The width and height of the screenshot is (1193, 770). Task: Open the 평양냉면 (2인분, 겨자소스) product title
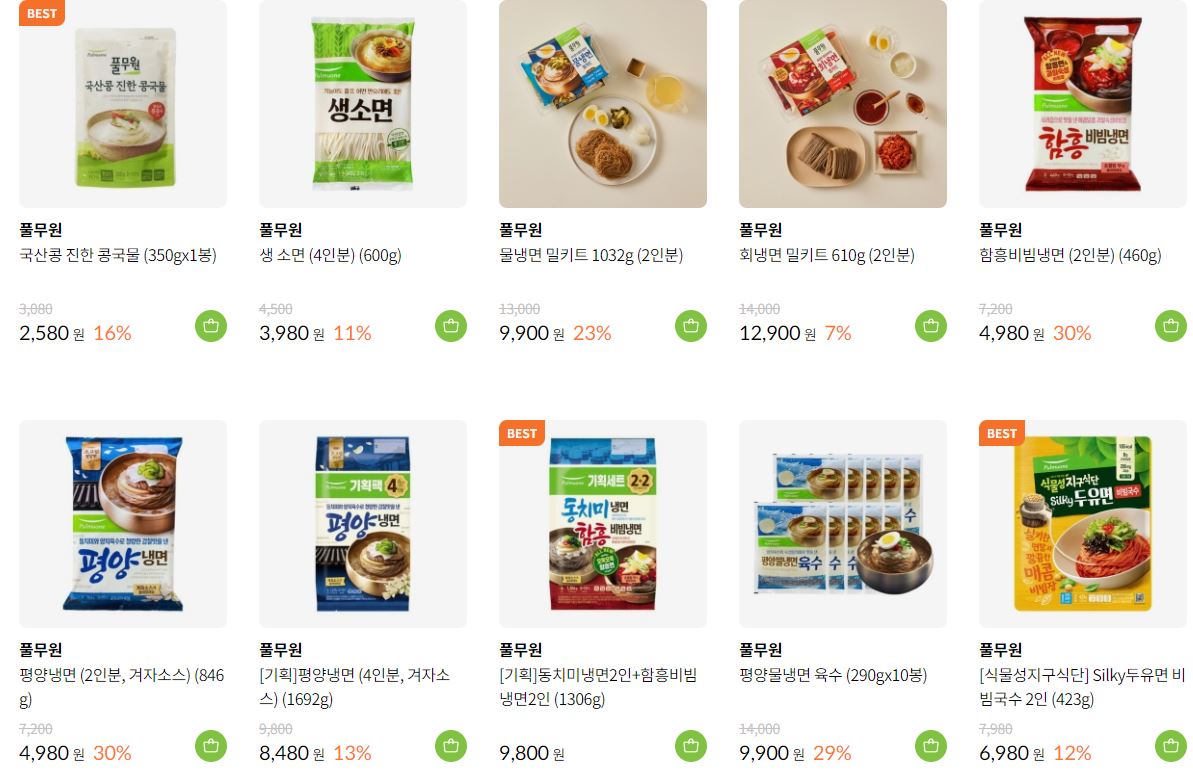[122, 687]
